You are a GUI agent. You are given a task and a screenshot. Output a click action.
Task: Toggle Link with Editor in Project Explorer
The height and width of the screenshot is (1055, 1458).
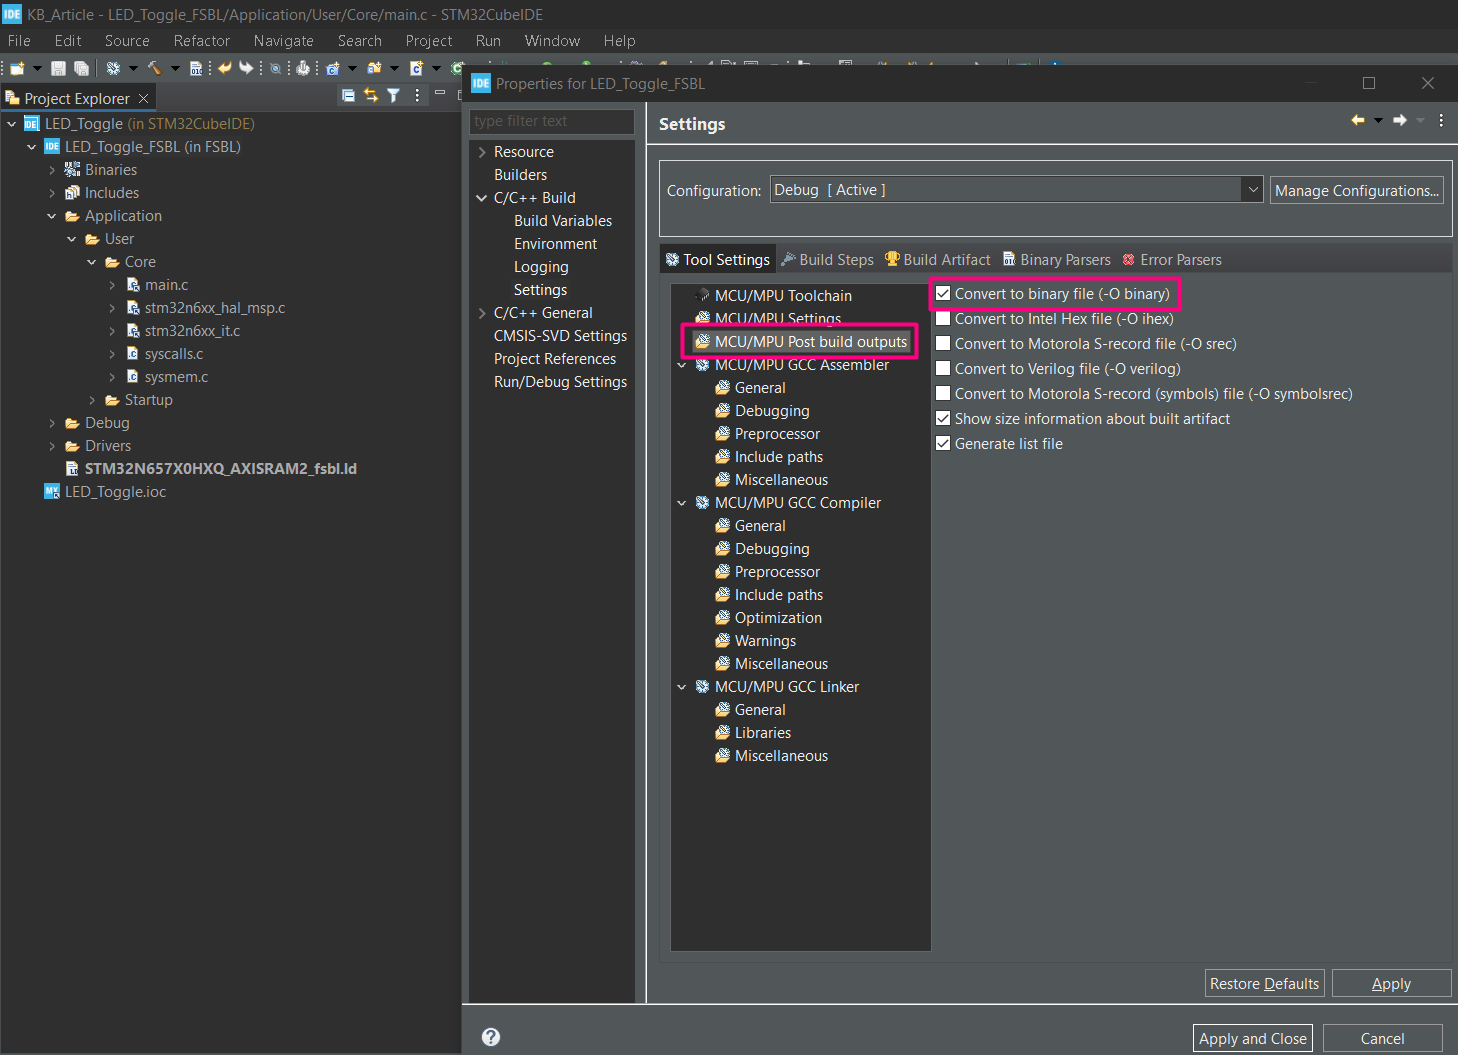(x=372, y=95)
